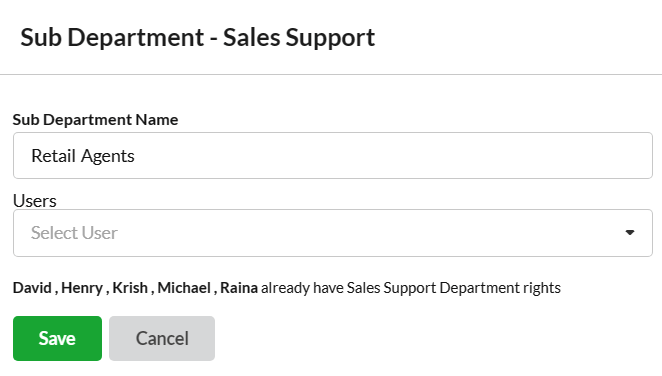Click the Select User placeholder text
Image resolution: width=662 pixels, height=376 pixels.
click(74, 233)
